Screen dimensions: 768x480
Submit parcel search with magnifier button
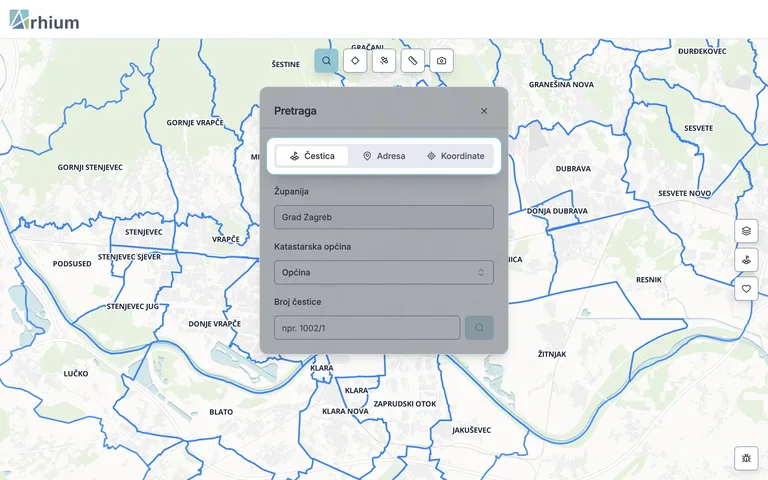[x=480, y=328]
